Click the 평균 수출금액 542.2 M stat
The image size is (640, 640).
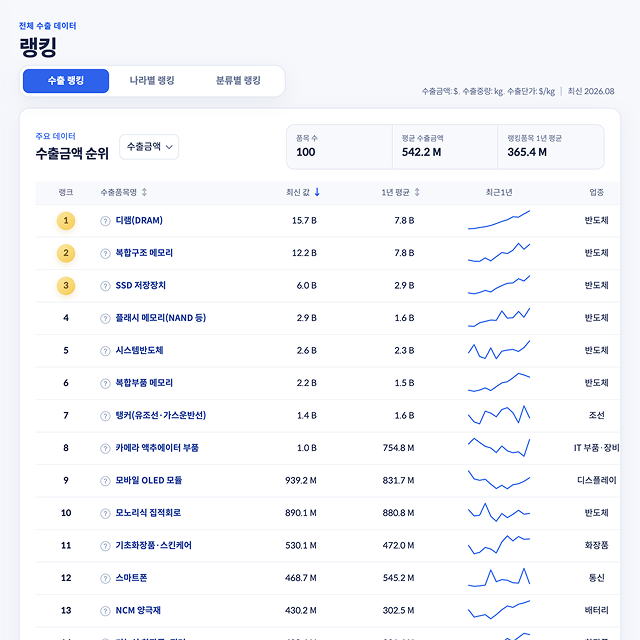click(x=445, y=147)
